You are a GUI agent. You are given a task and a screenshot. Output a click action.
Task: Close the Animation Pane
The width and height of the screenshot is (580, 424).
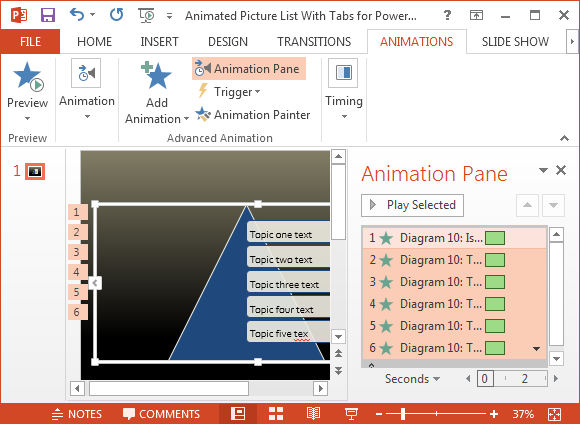561,170
